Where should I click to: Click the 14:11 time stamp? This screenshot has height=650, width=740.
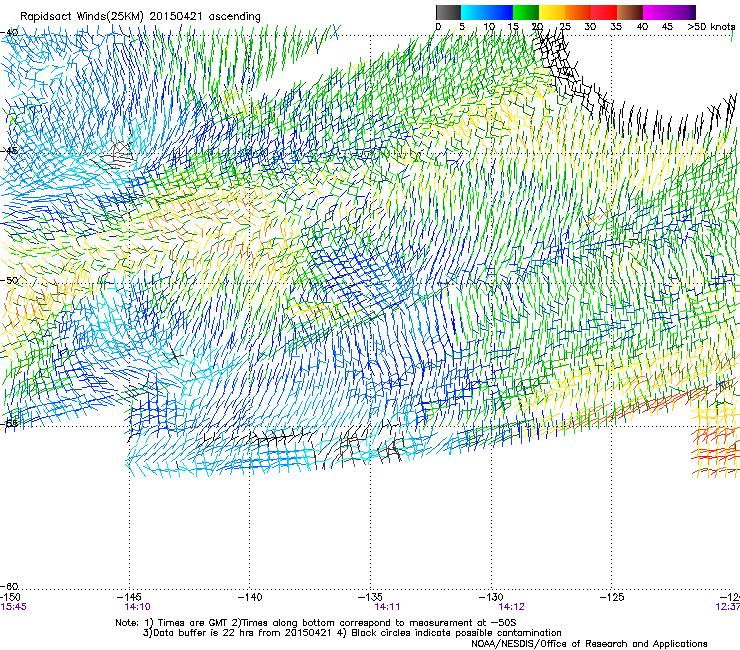pyautogui.click(x=387, y=607)
